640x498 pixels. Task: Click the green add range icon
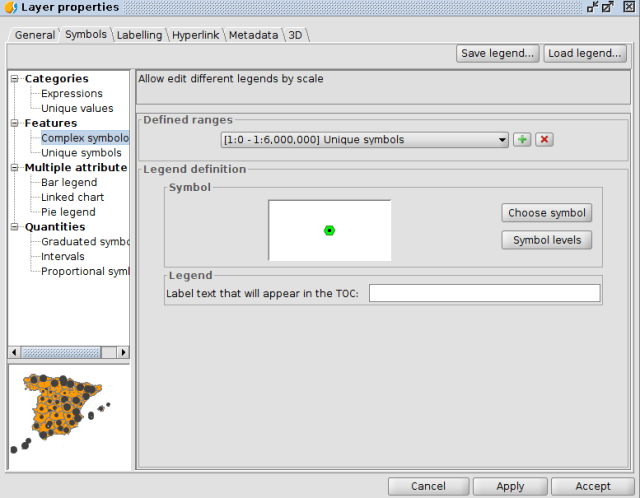pos(522,140)
